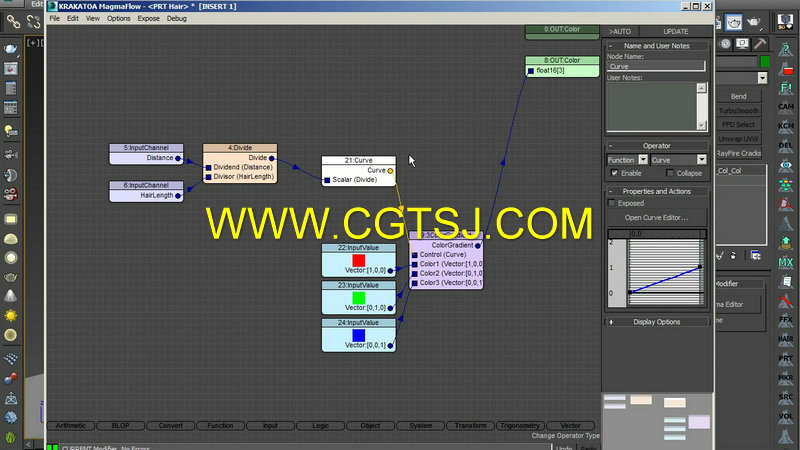Click the User Notes scroll down arrow
The image size is (800, 450).
(702, 125)
